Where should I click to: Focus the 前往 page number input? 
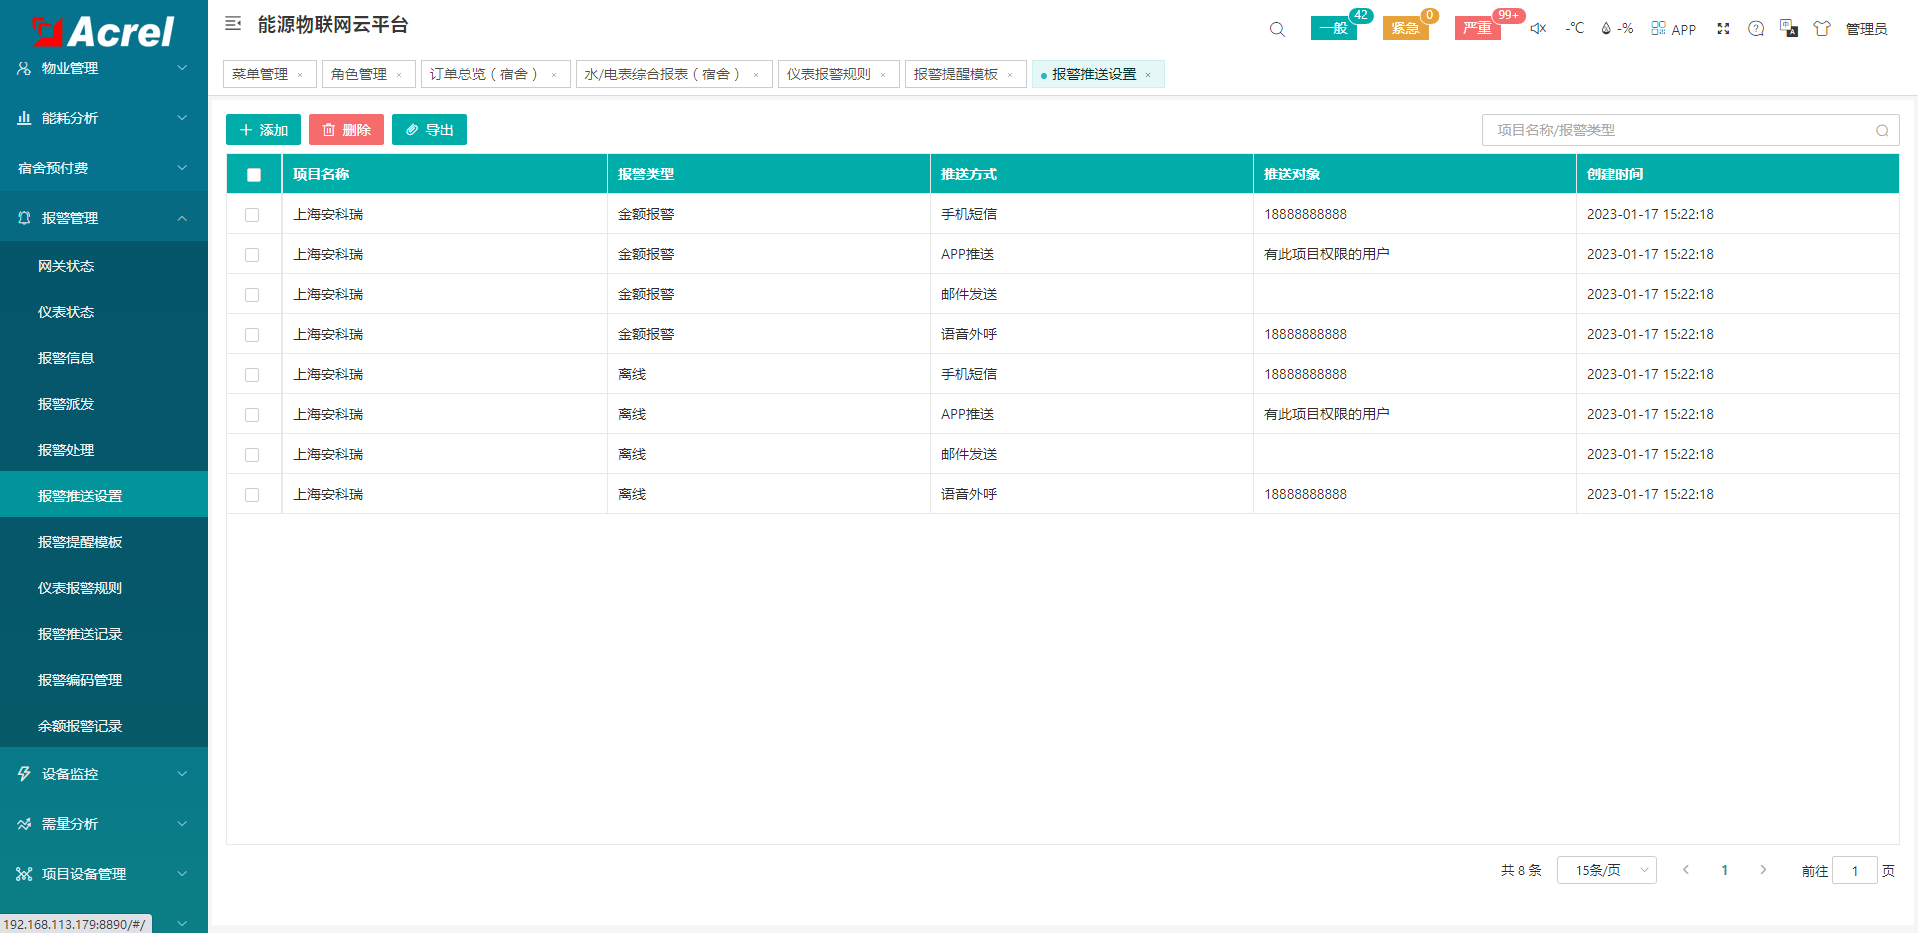pyautogui.click(x=1854, y=870)
